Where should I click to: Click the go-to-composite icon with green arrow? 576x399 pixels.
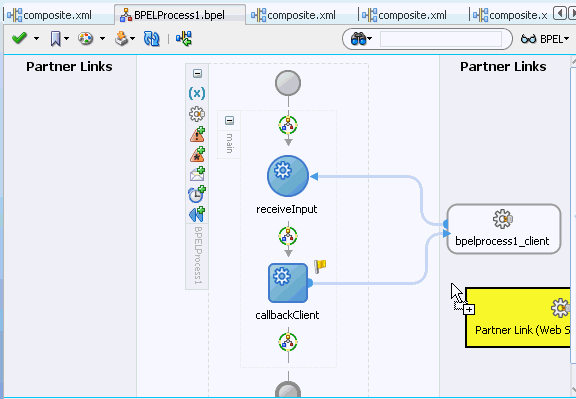coord(184,39)
